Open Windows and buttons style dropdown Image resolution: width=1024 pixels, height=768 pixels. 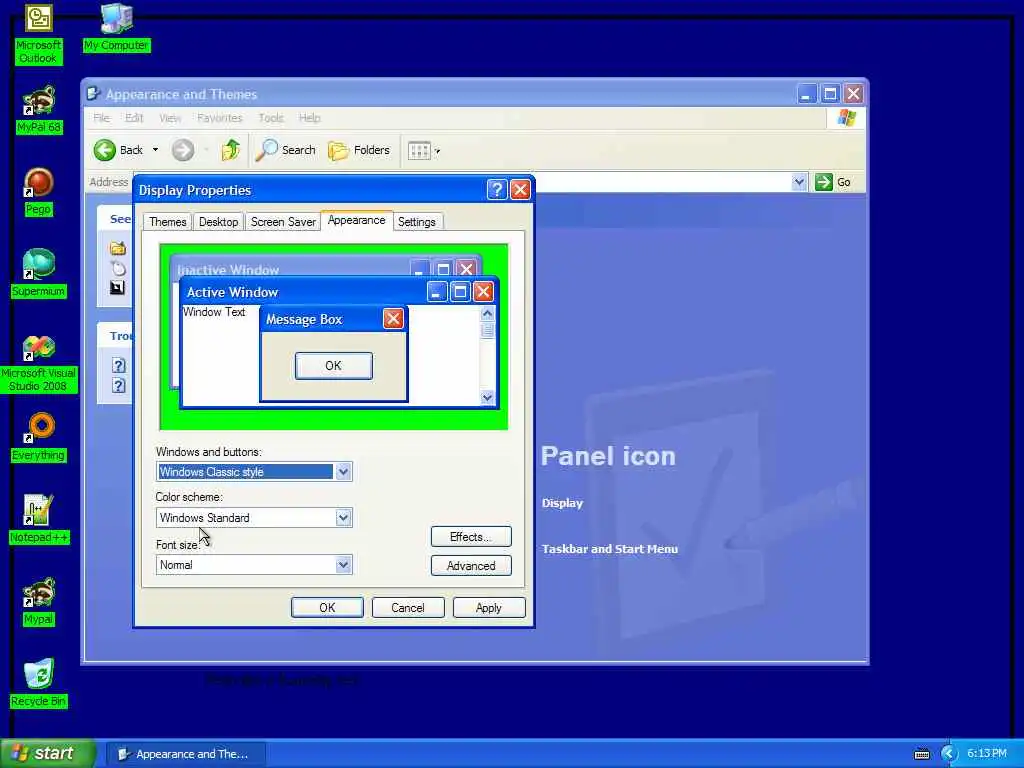[x=344, y=472]
